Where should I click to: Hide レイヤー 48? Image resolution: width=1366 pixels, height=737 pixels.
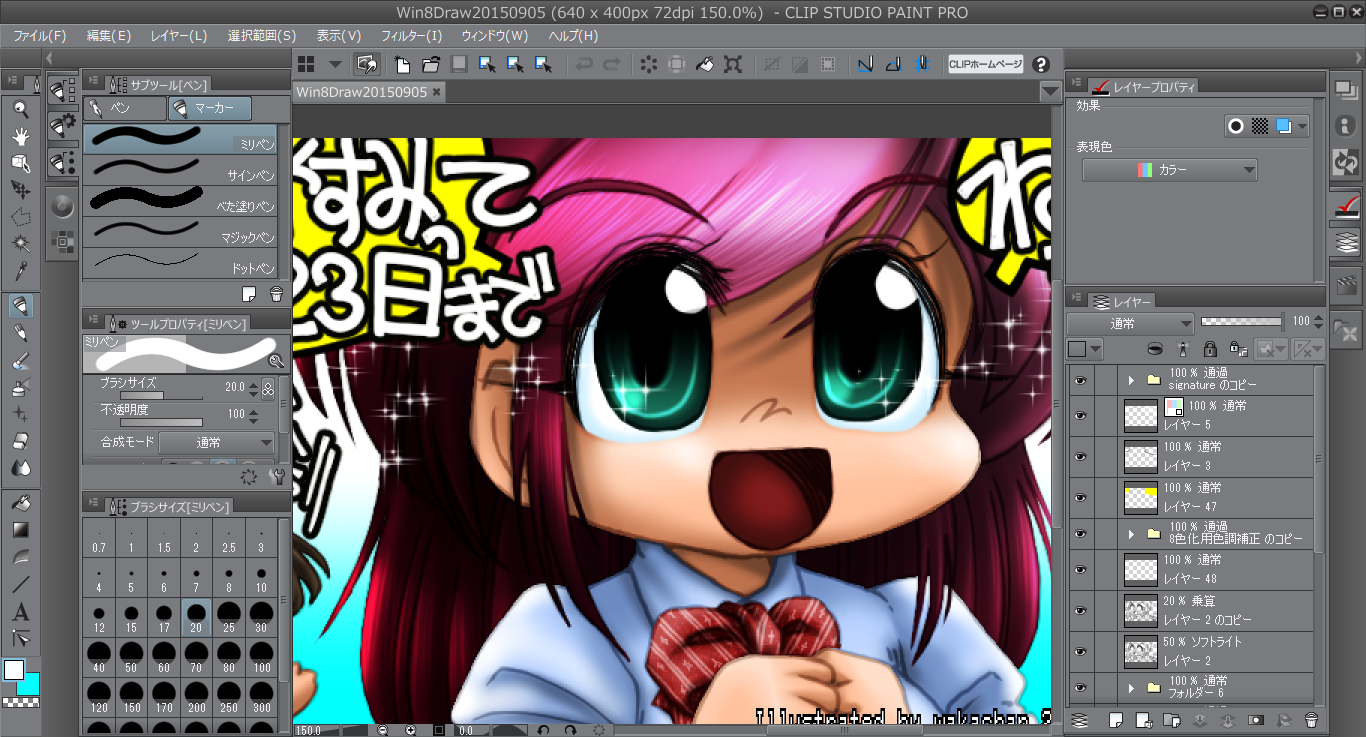(1080, 569)
